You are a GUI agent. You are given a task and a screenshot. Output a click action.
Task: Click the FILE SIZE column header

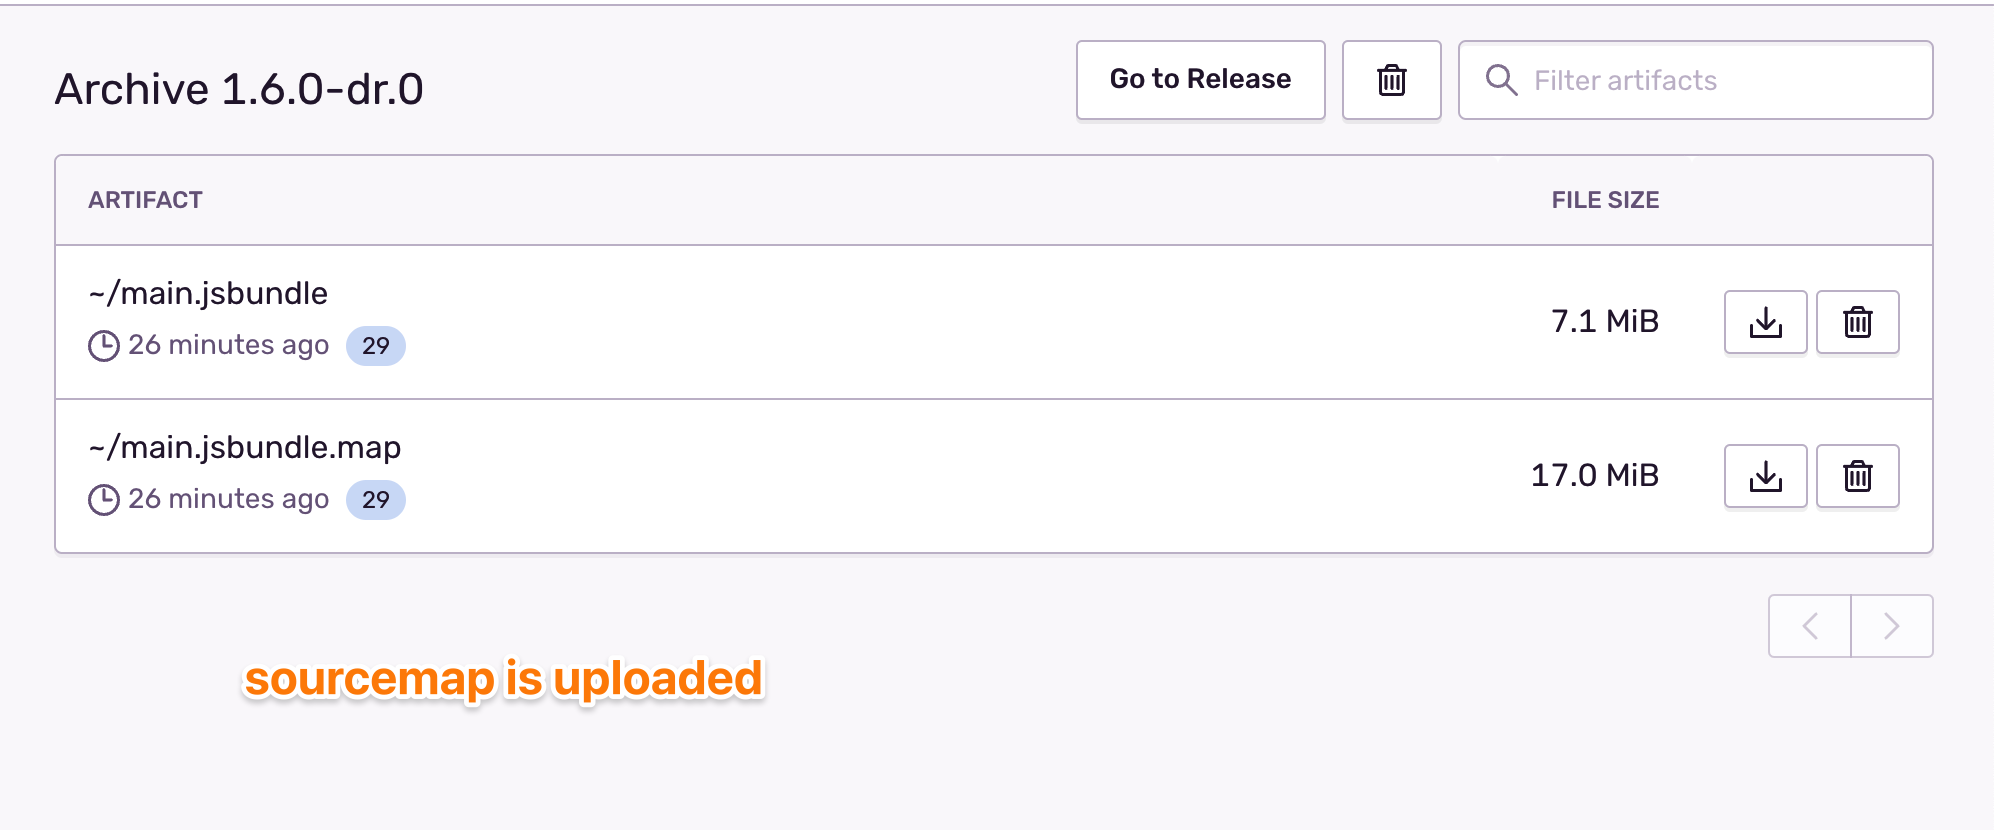point(1604,200)
